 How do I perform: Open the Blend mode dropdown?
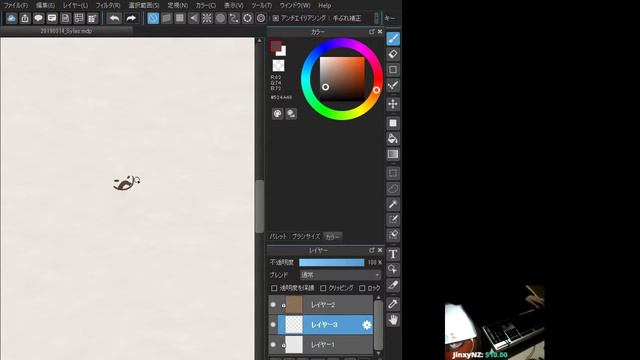pyautogui.click(x=340, y=275)
